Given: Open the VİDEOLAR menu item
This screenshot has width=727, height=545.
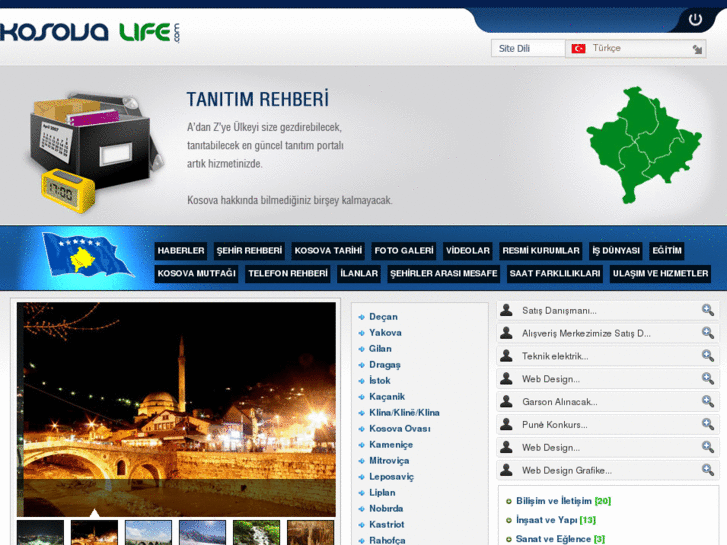Looking at the screenshot, I should coord(468,250).
